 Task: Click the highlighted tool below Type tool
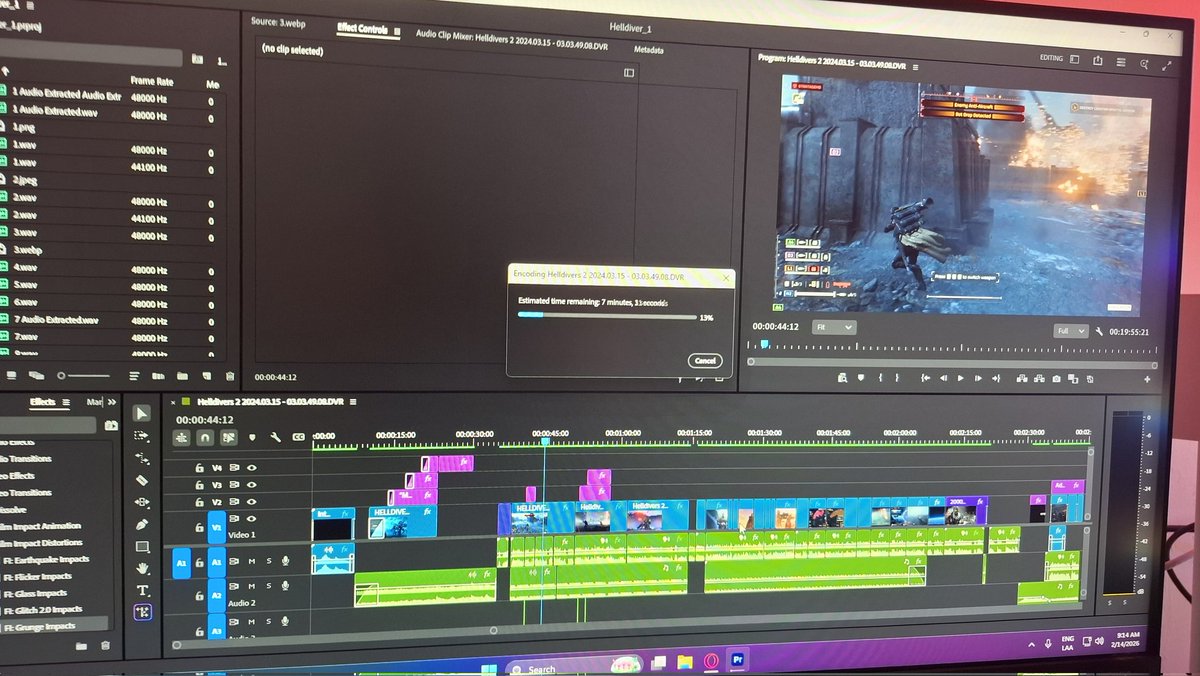pyautogui.click(x=142, y=612)
